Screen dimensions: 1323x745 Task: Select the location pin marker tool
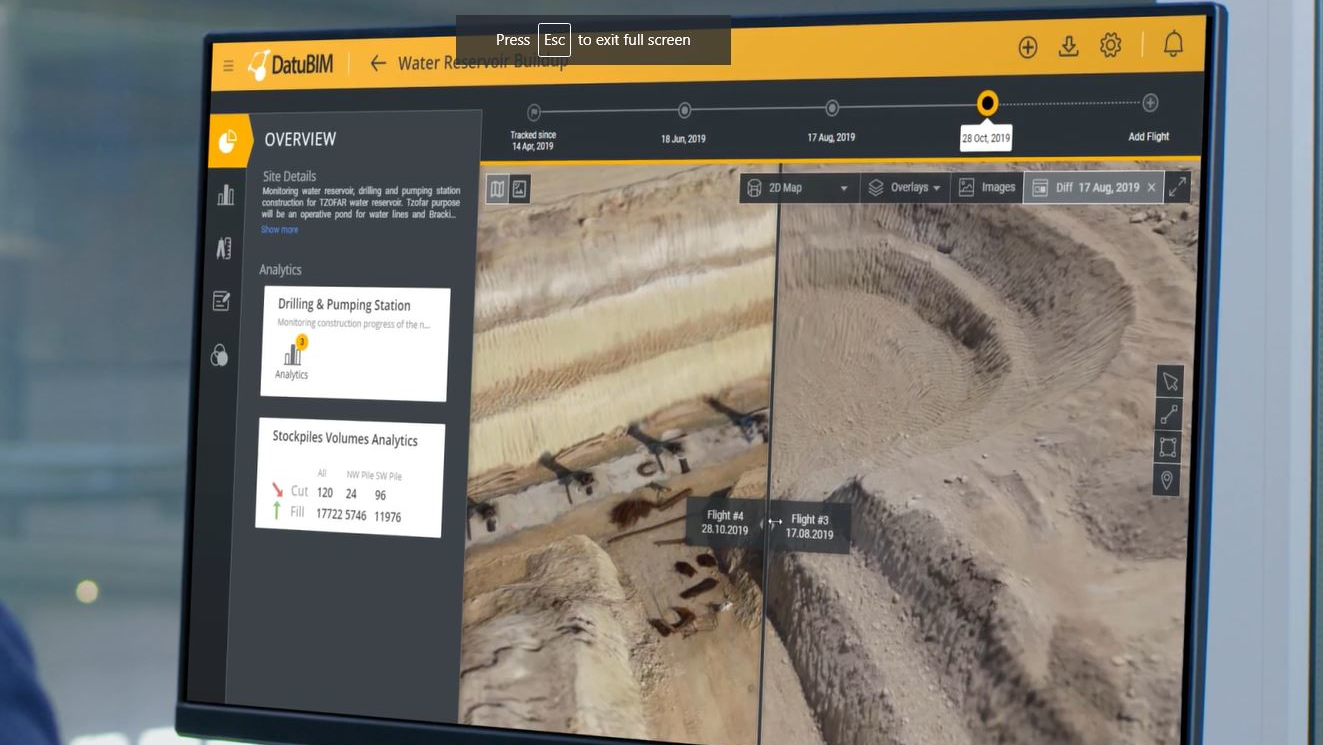(1166, 480)
